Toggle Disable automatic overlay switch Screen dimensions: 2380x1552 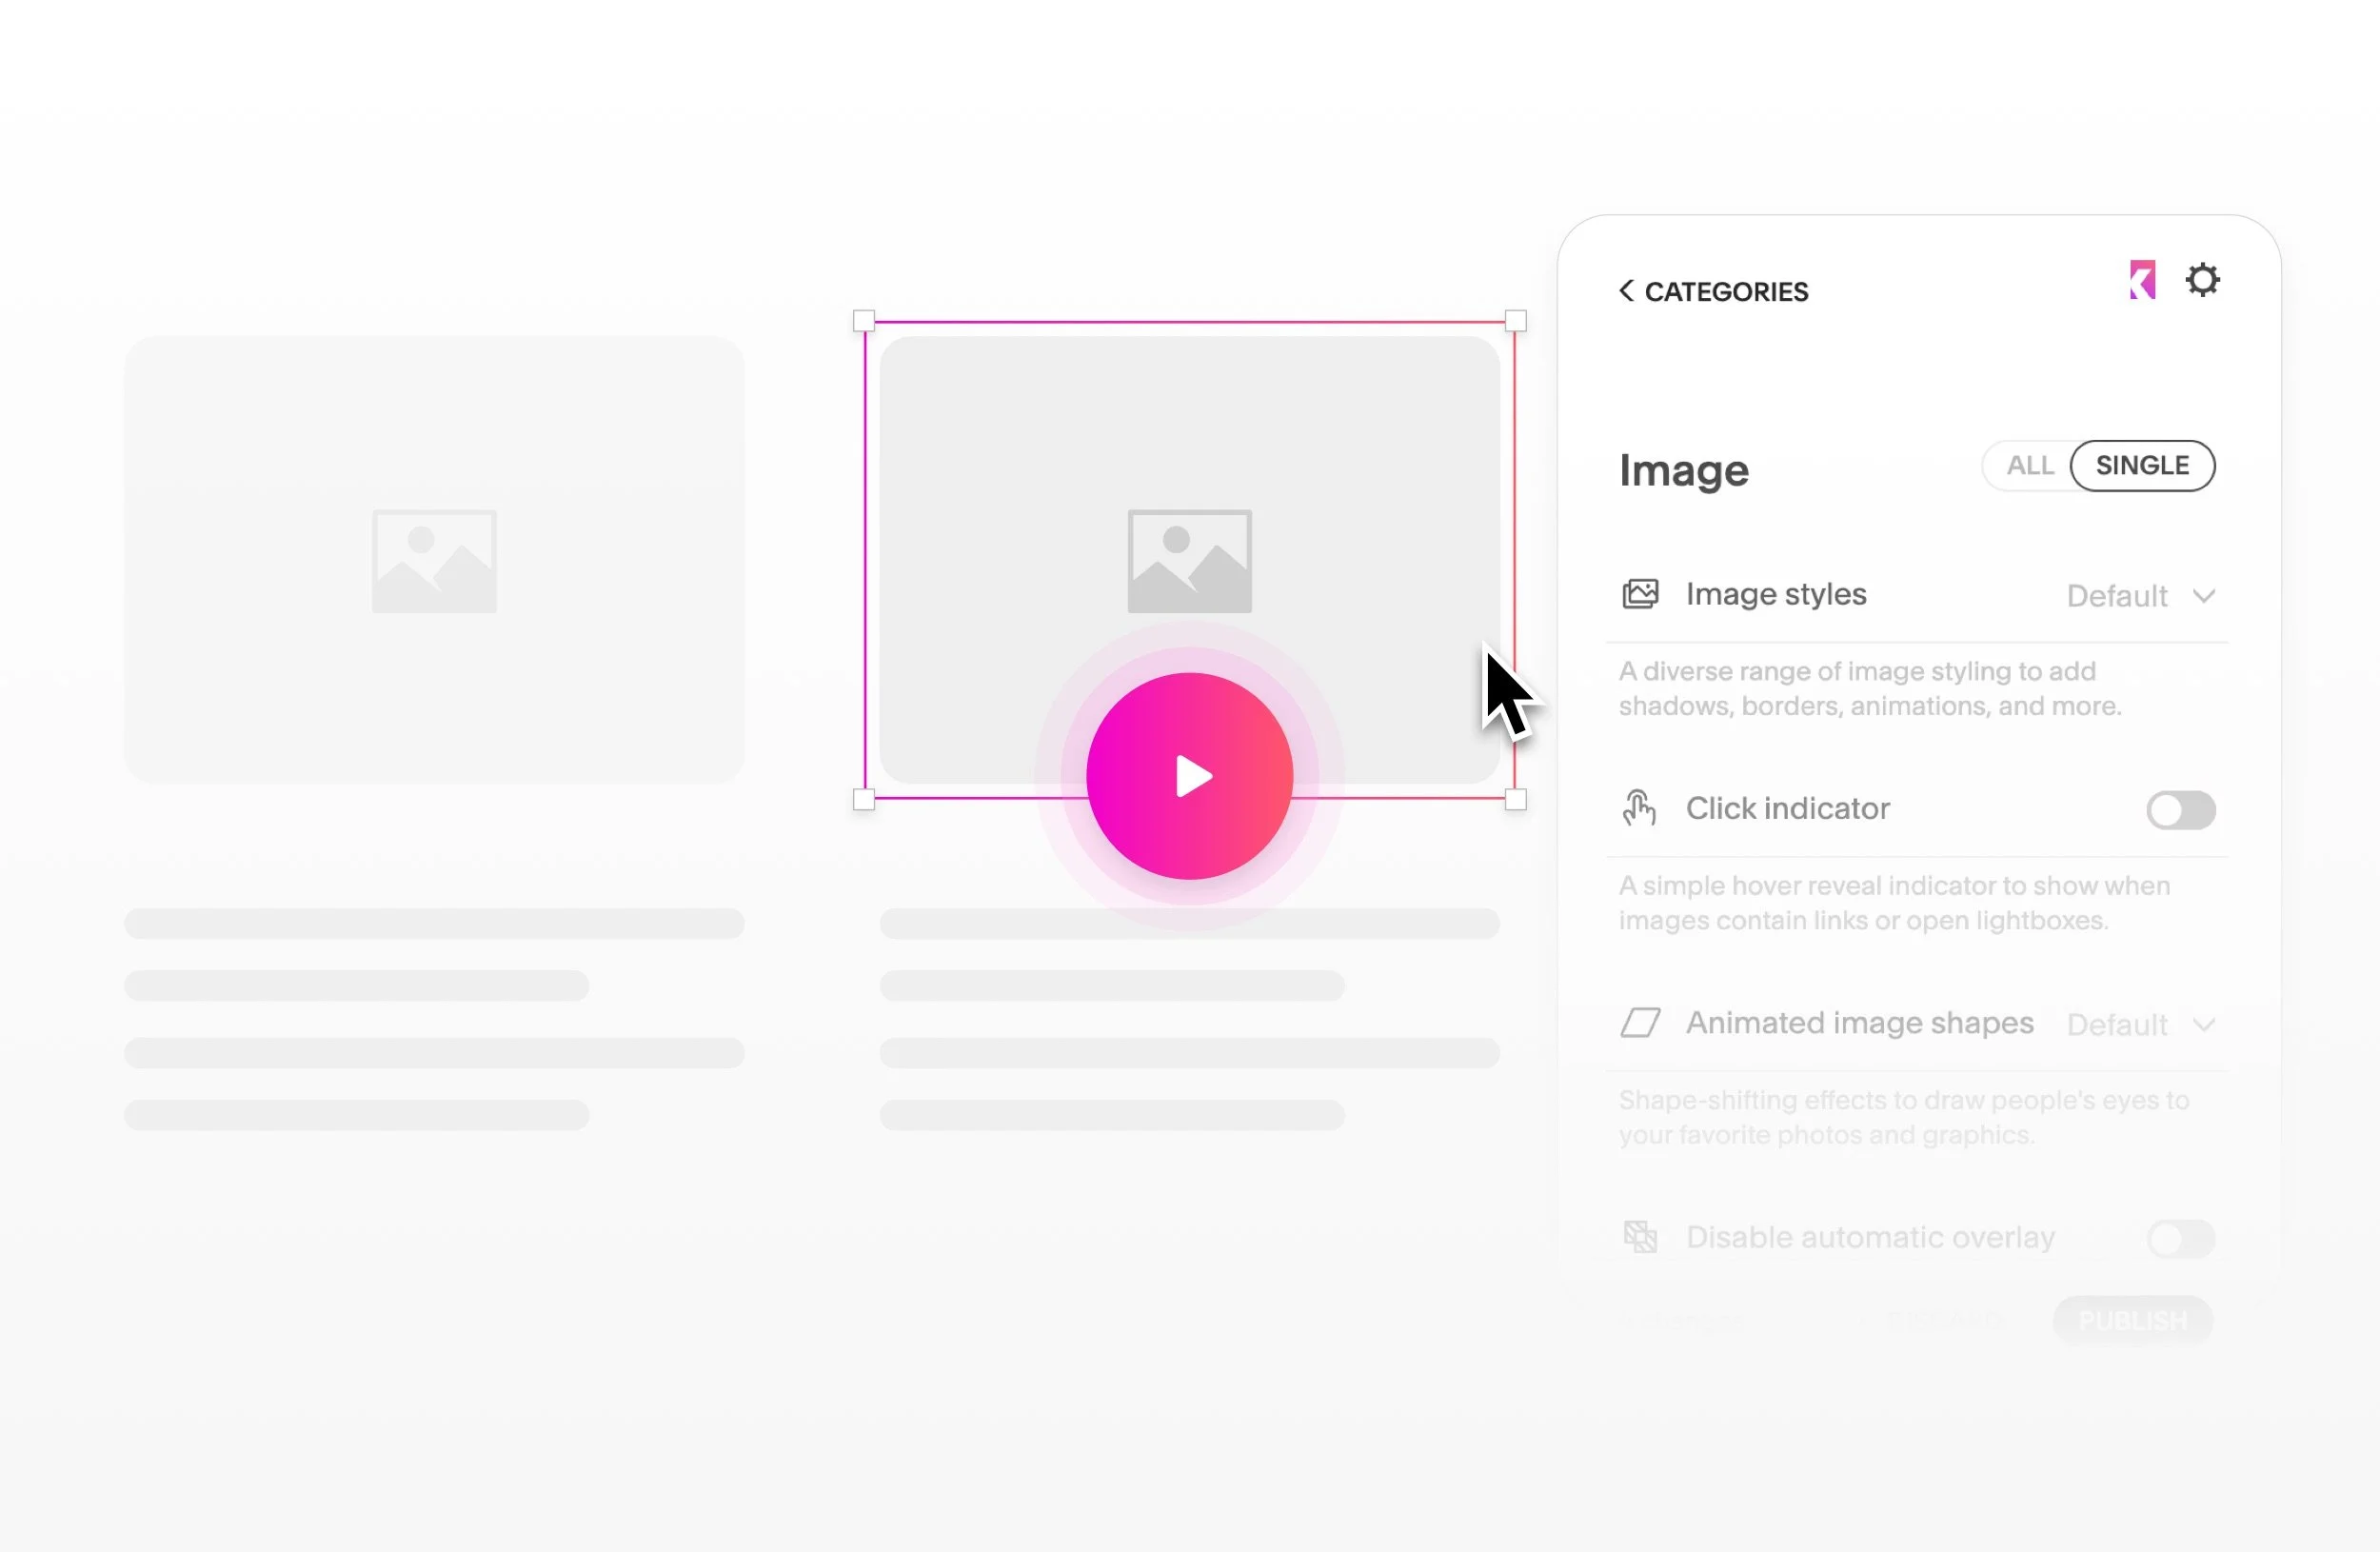(x=2180, y=1239)
